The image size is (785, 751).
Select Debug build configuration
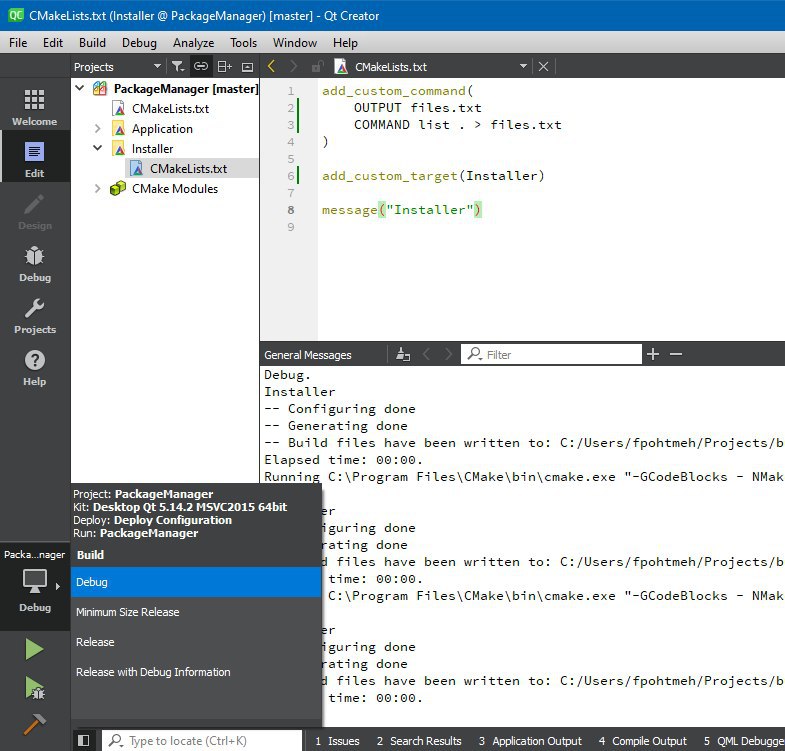(x=196, y=582)
